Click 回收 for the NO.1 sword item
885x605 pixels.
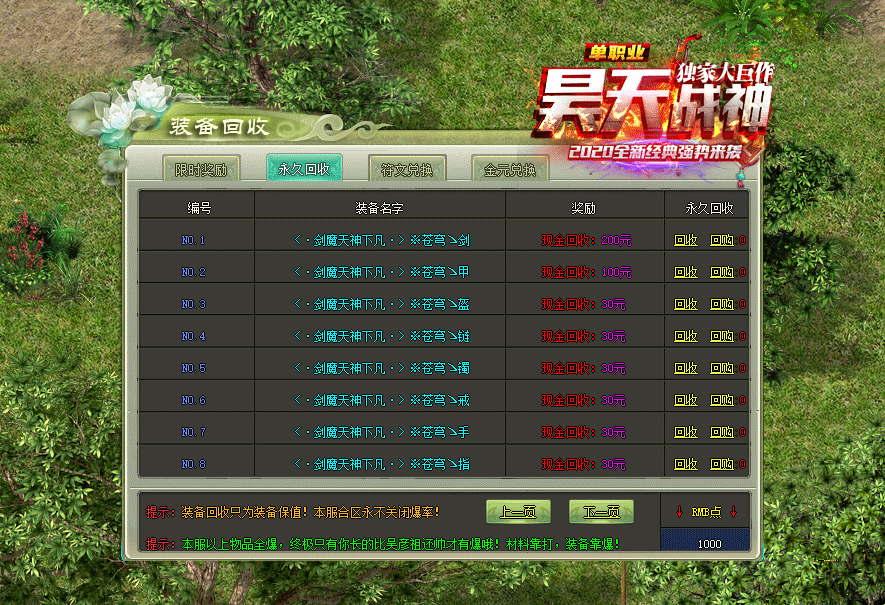[686, 240]
